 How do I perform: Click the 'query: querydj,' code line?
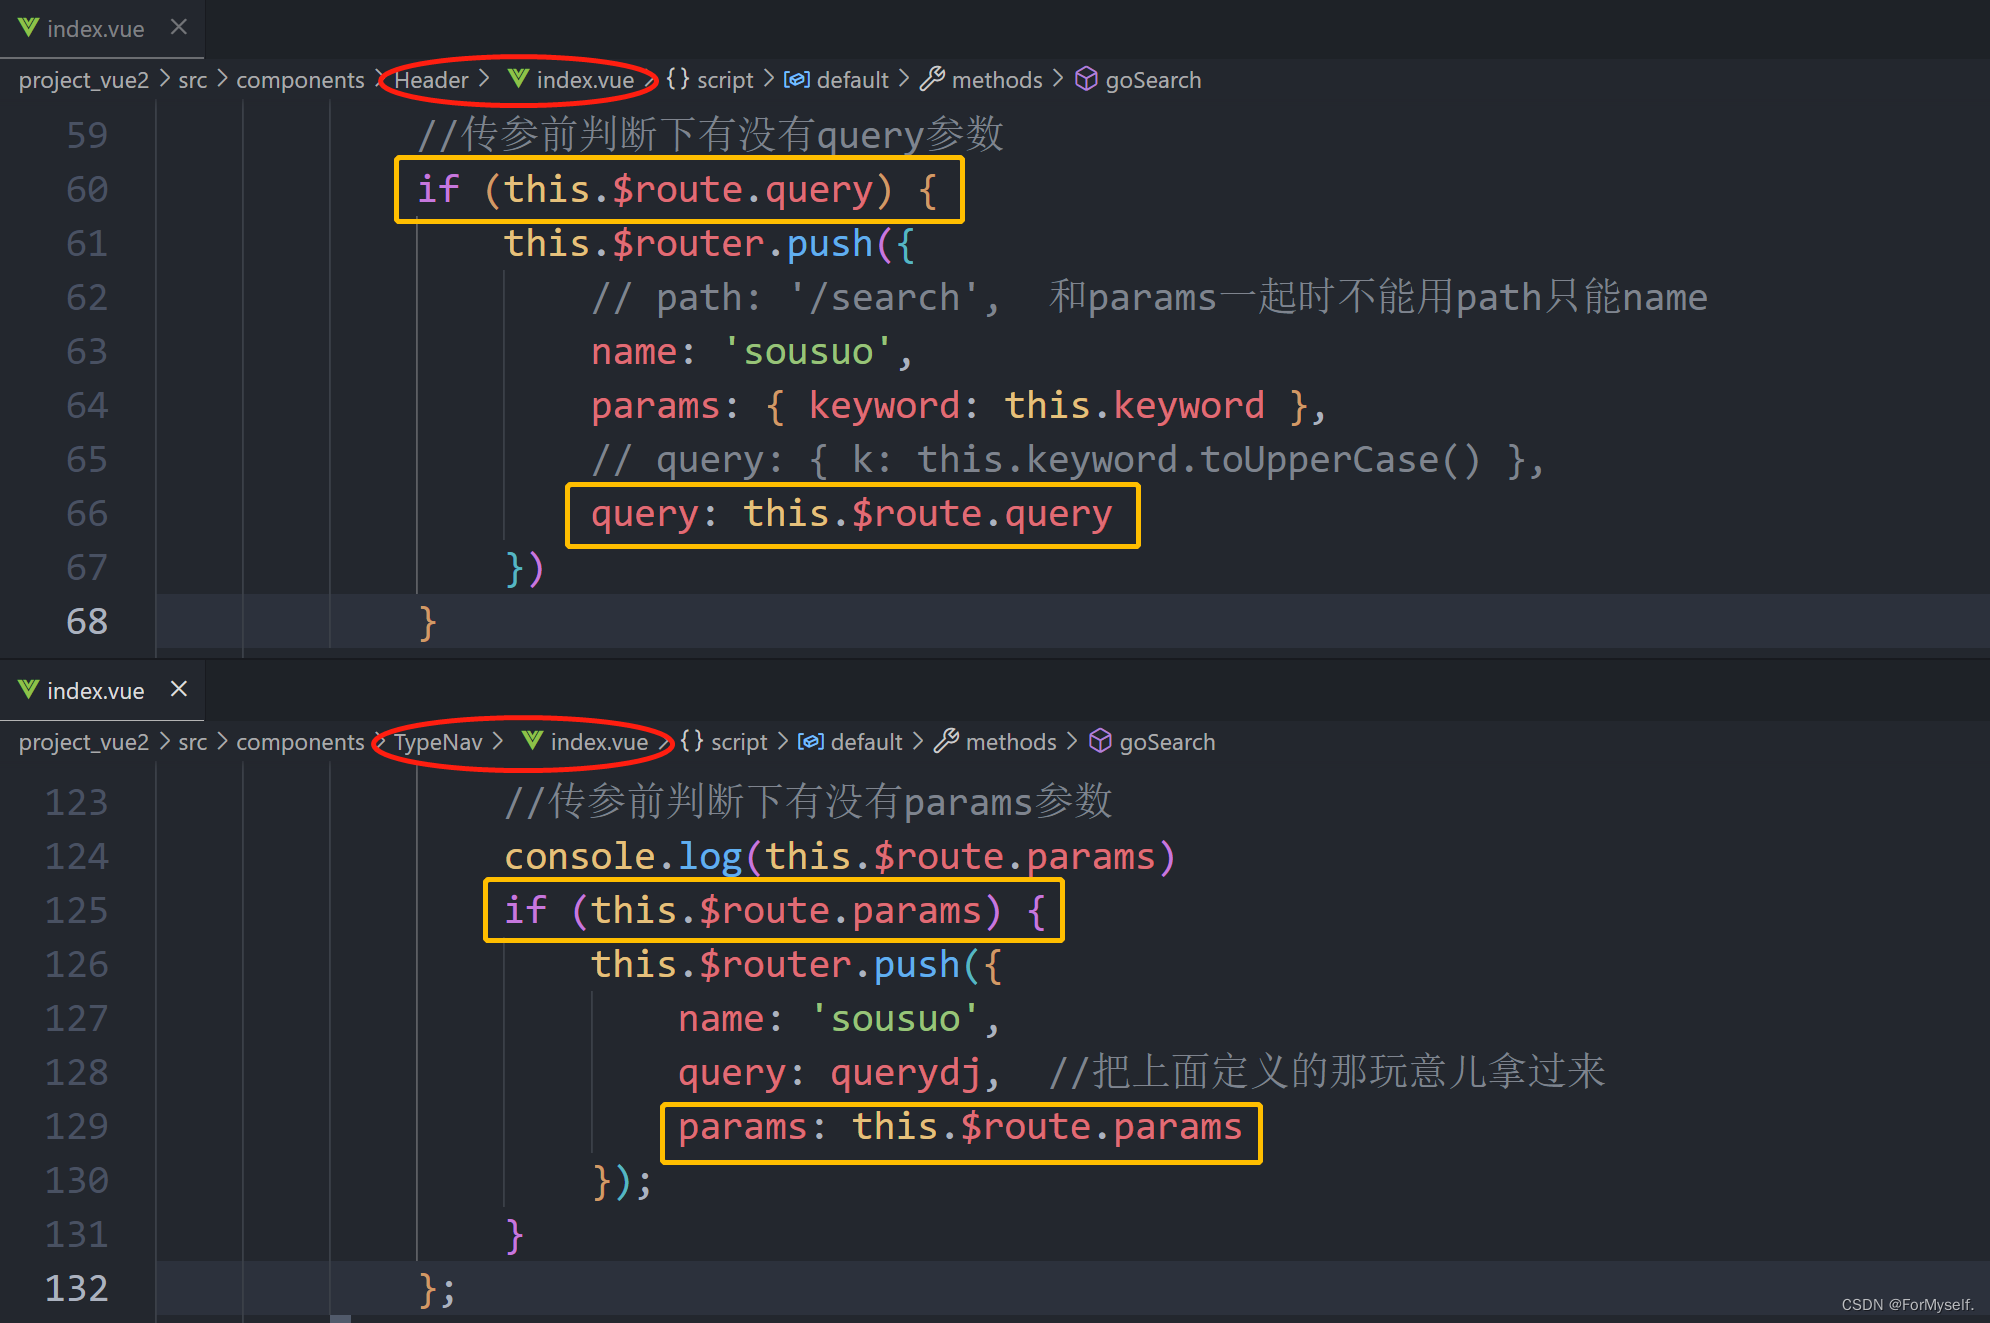840,1073
